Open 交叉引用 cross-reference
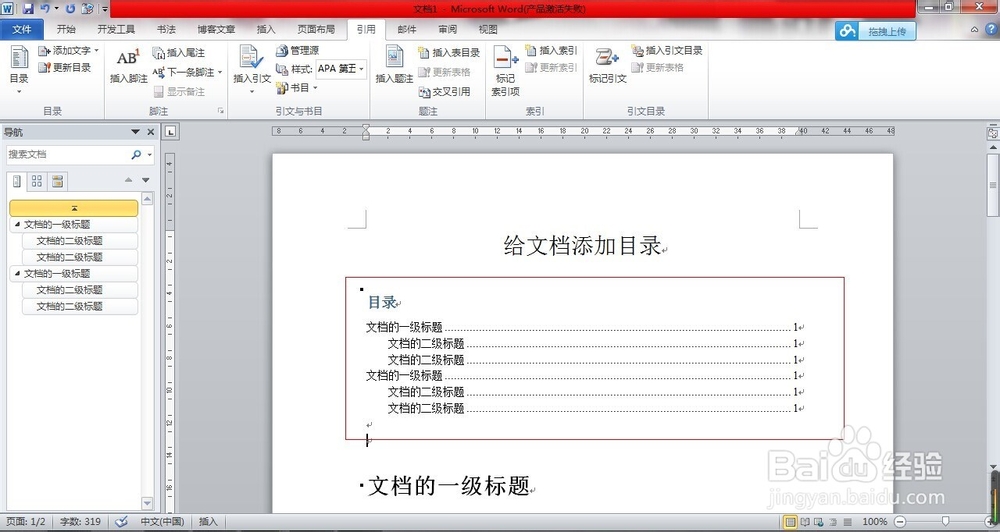 click(x=445, y=91)
